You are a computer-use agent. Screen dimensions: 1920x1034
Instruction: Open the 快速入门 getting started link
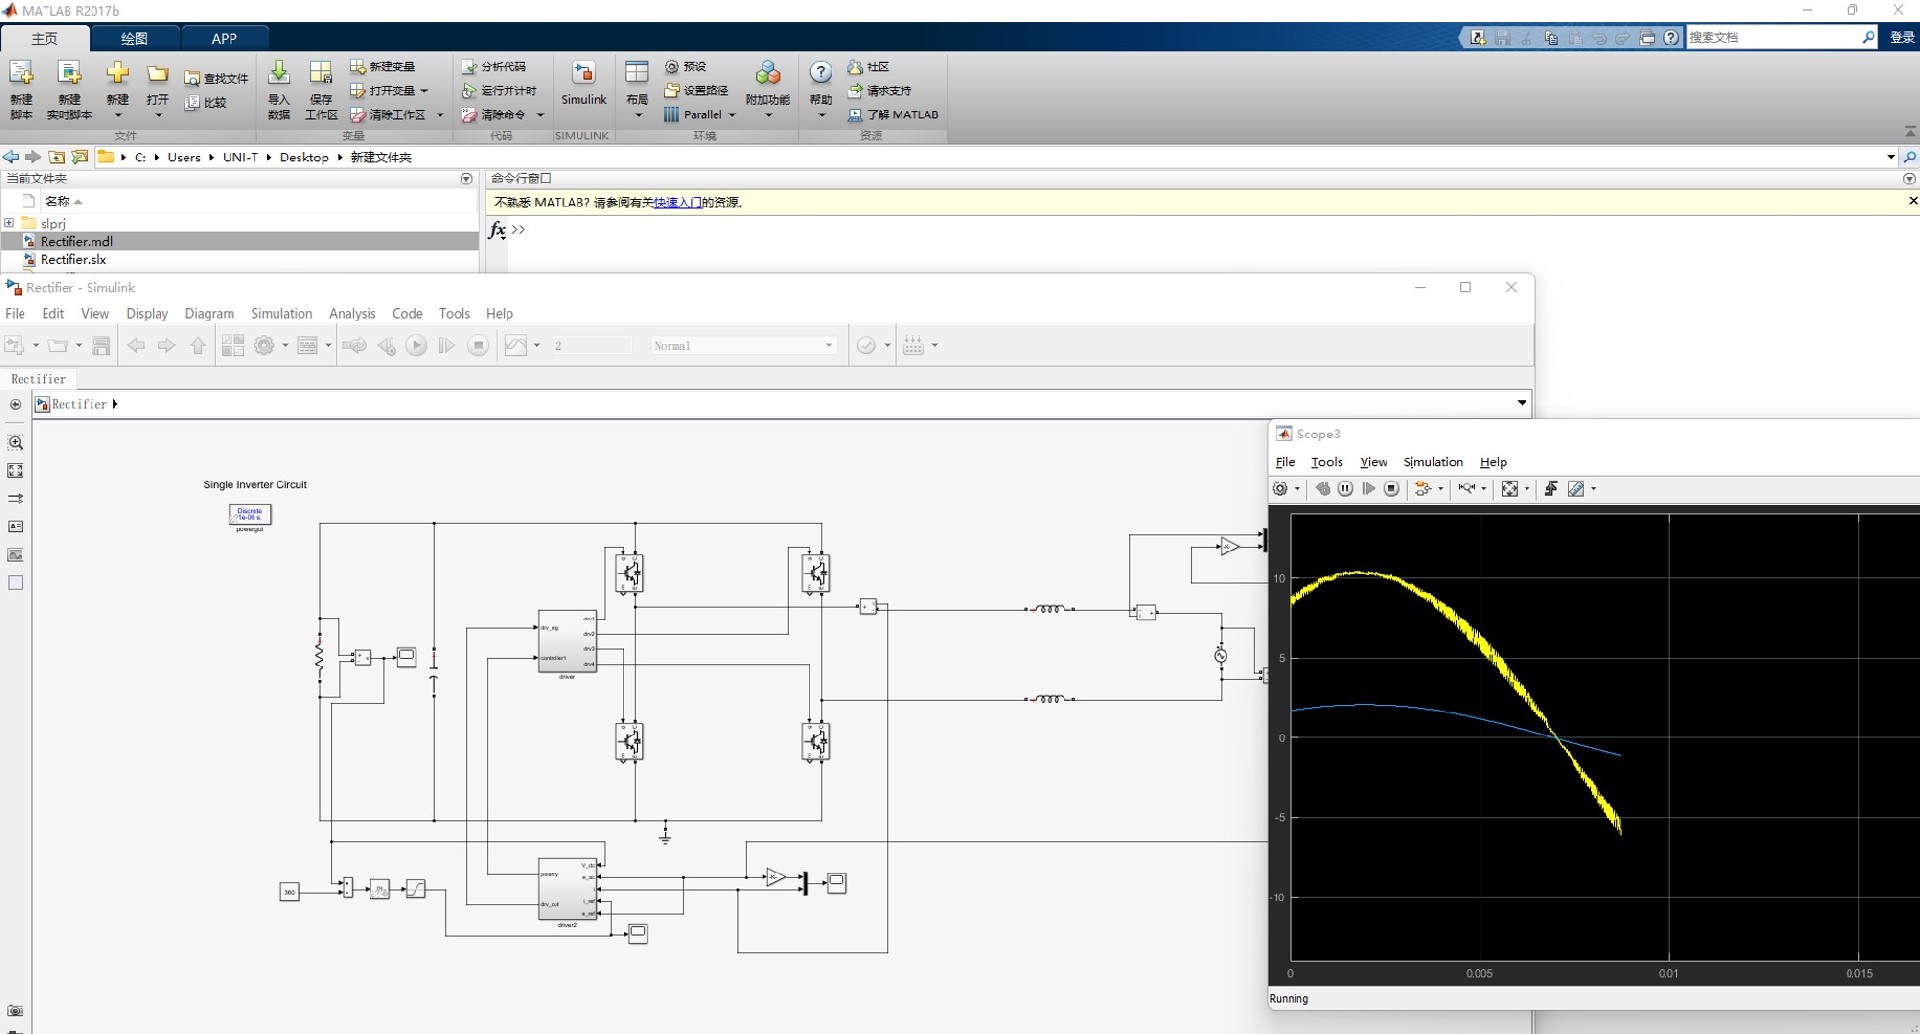pyautogui.click(x=677, y=202)
